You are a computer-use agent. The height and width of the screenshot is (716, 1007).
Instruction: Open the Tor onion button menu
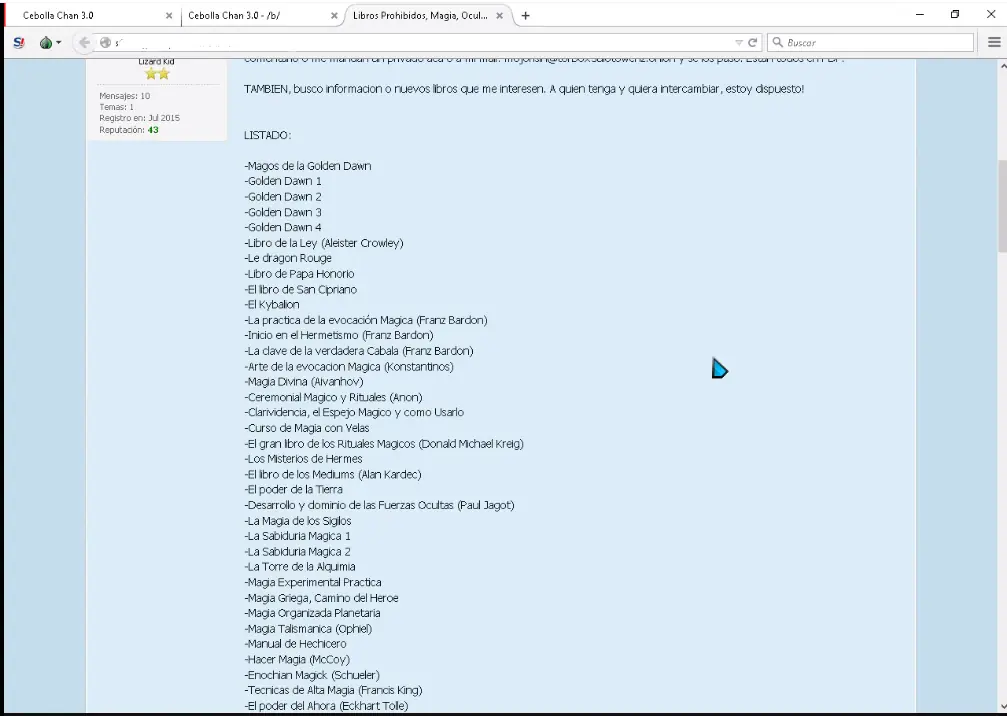(x=46, y=42)
